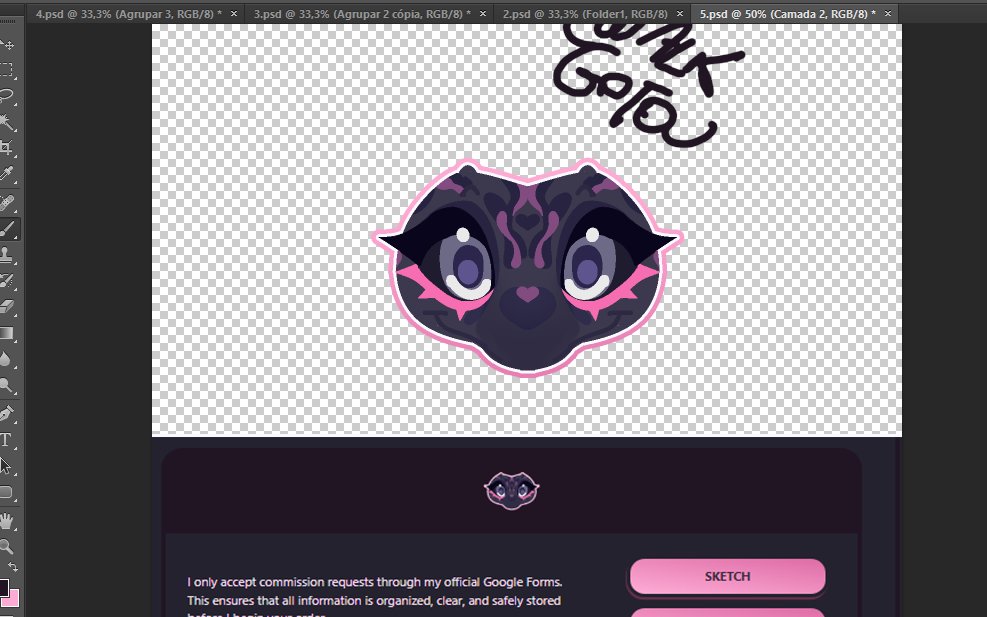Select the Eraser tool
The image size is (987, 617).
tap(7, 307)
